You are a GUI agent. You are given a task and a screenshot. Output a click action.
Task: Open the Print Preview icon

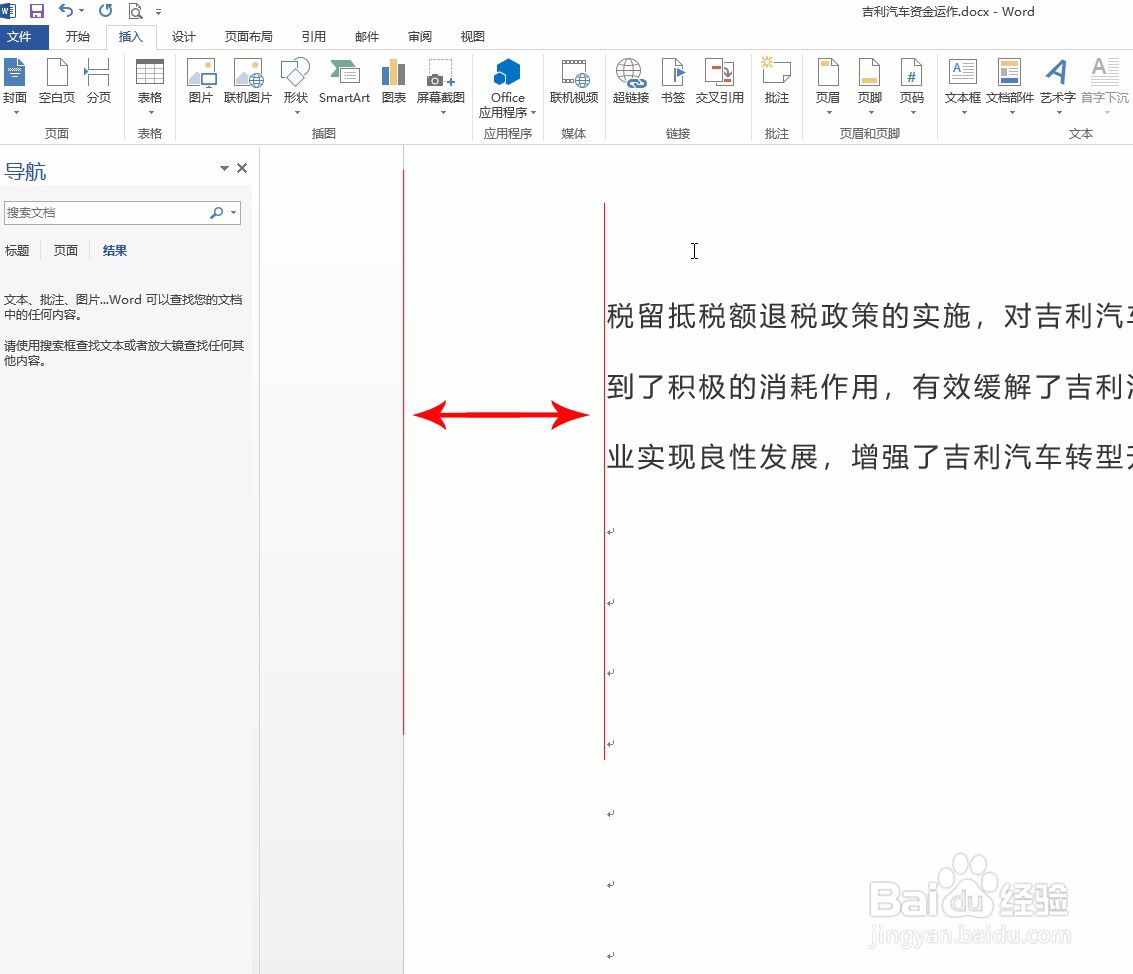point(135,11)
